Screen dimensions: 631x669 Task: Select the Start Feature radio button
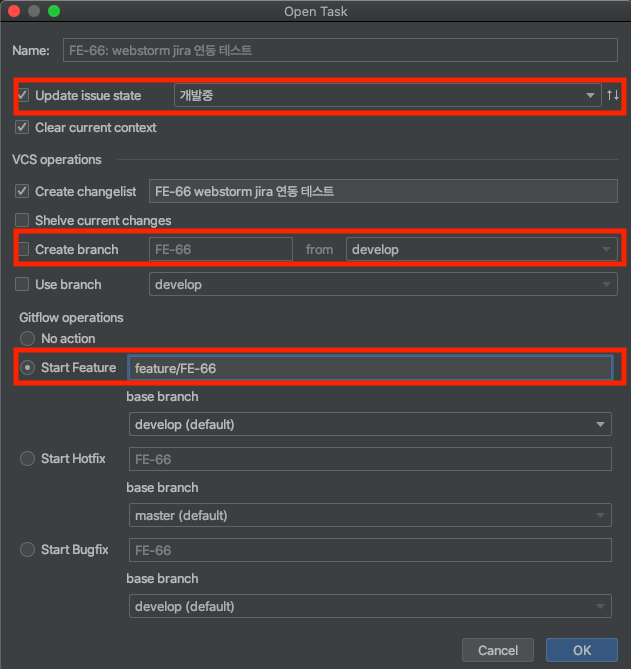27,367
